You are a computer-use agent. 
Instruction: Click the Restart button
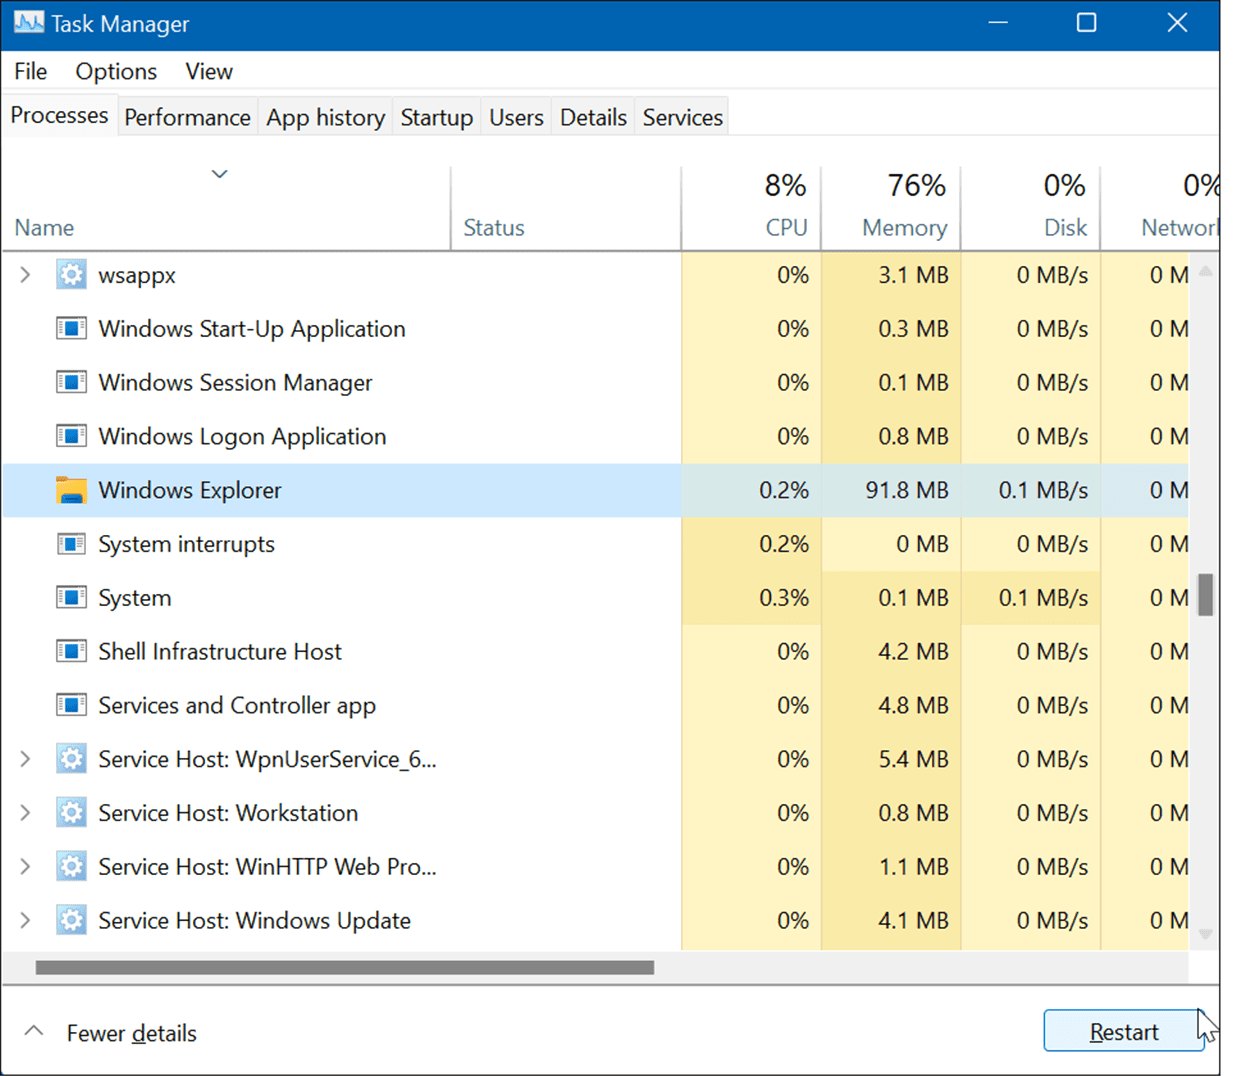1124,1031
